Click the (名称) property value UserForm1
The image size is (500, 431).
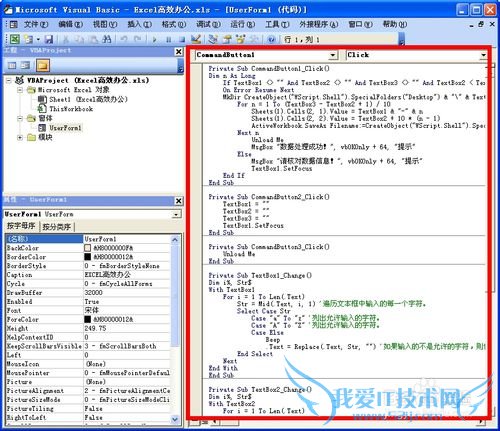point(127,239)
